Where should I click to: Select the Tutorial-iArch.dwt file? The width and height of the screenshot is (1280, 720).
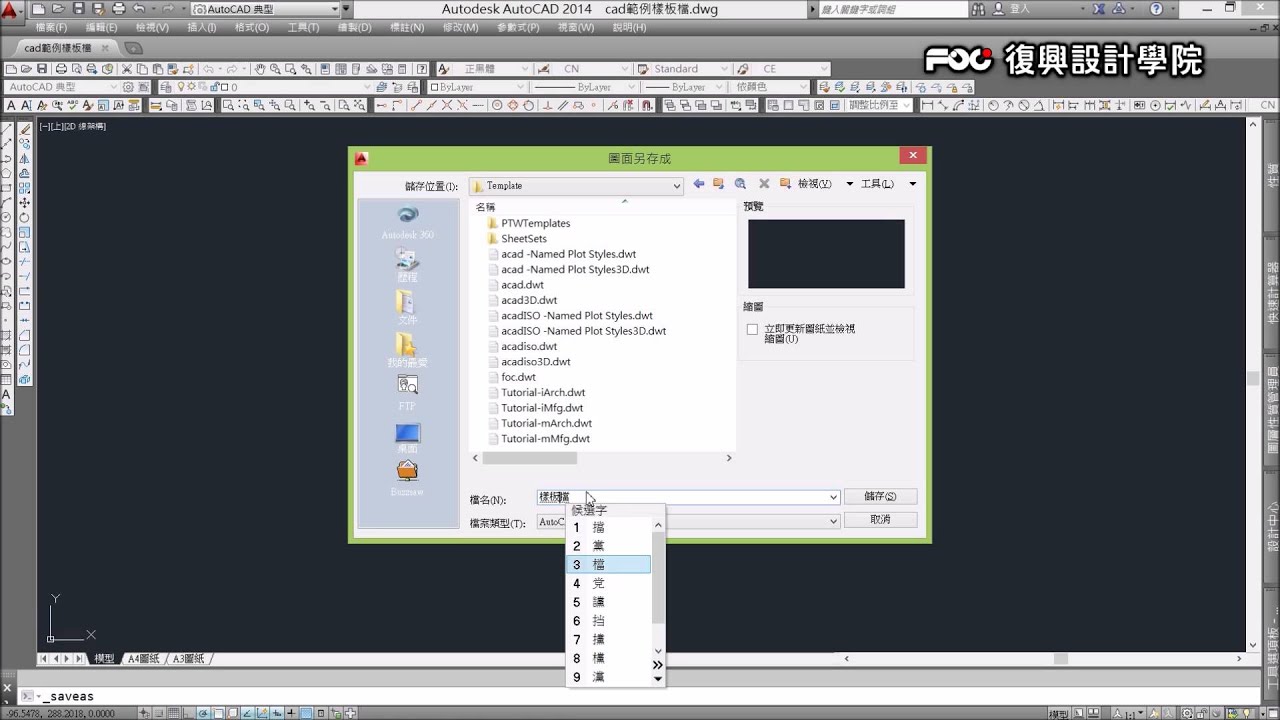pos(543,392)
